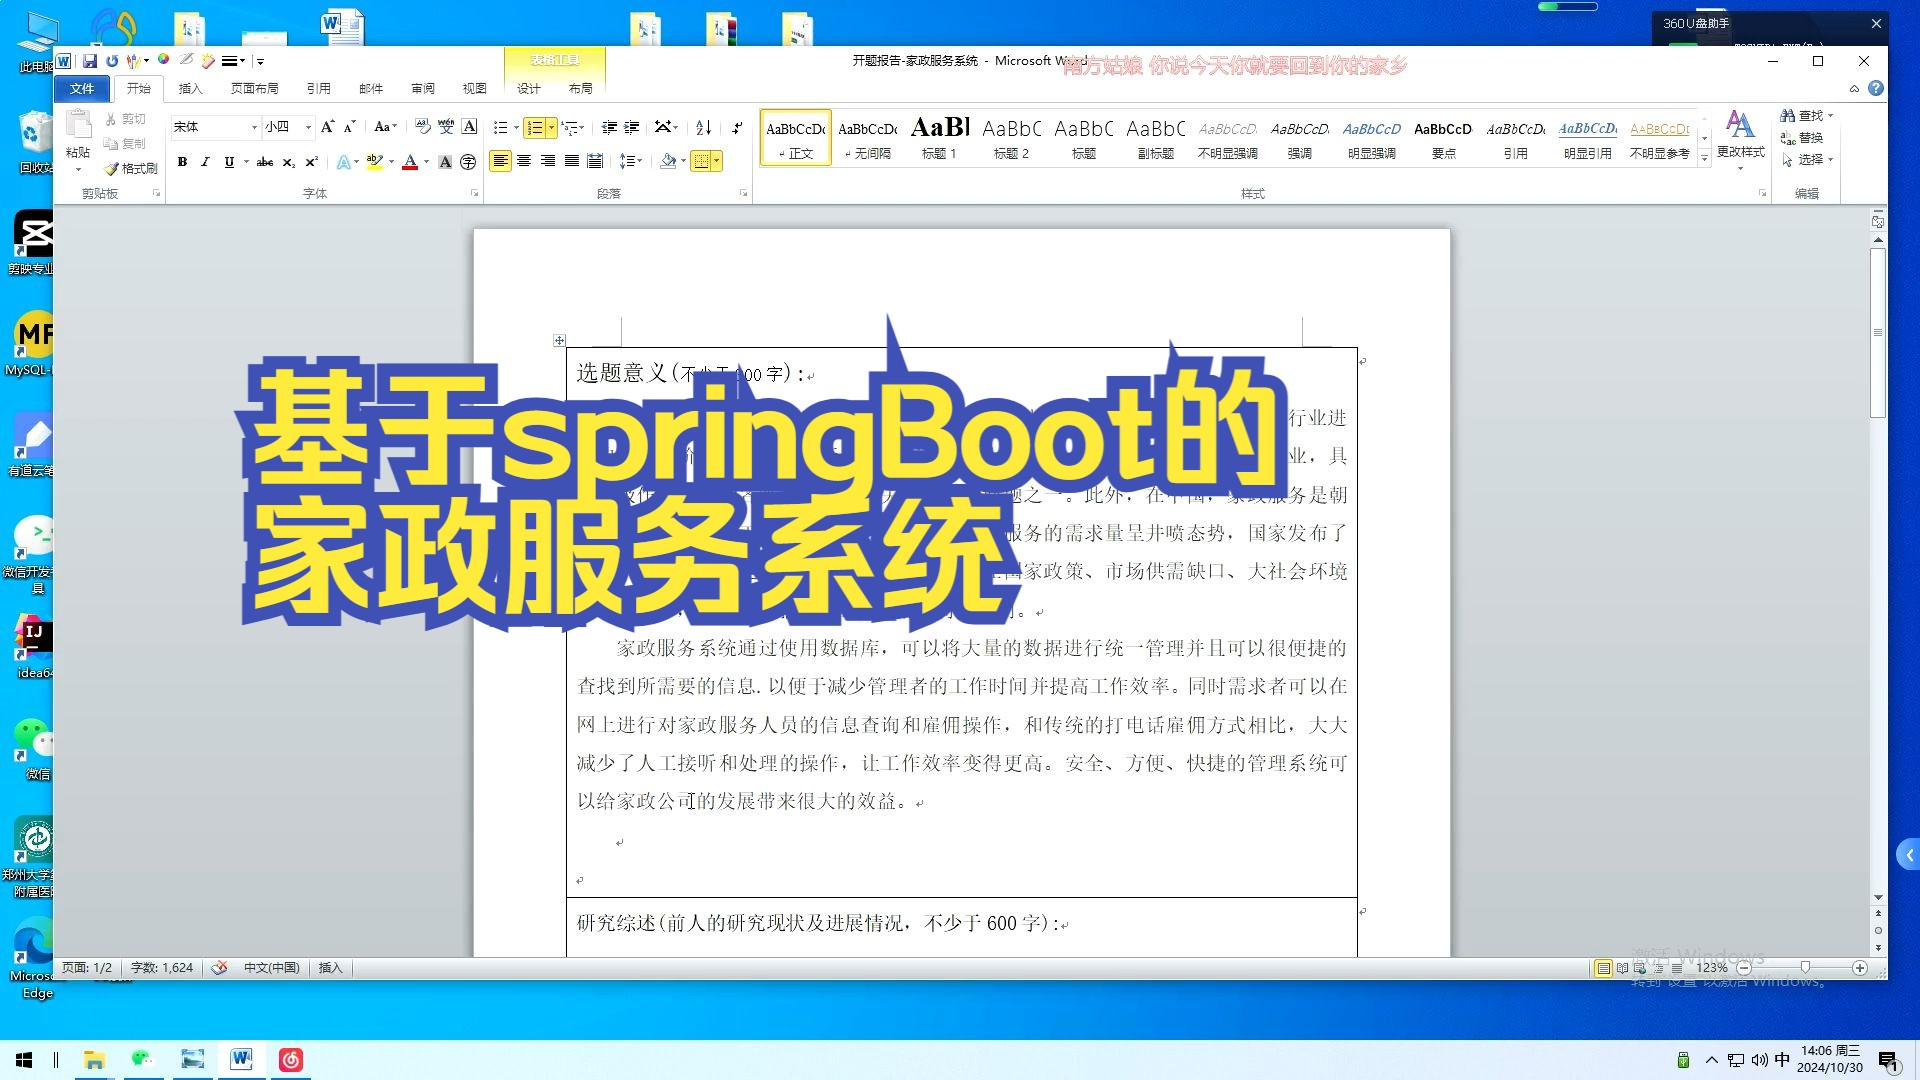Open the phonetic guide (wén) tool

(446, 127)
